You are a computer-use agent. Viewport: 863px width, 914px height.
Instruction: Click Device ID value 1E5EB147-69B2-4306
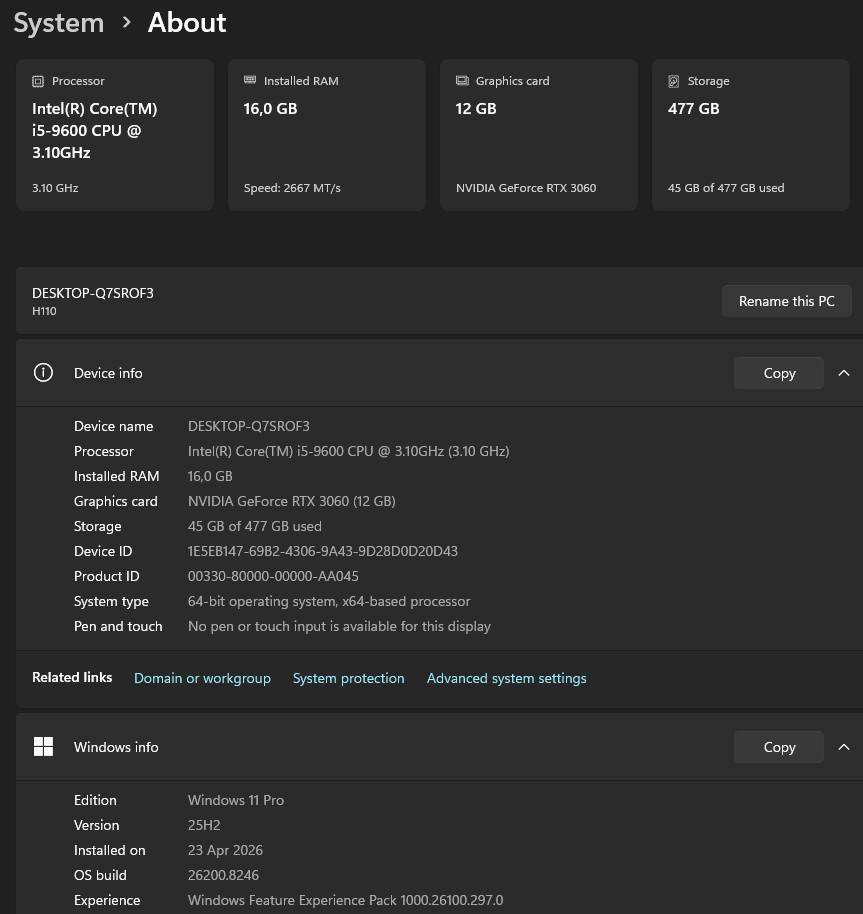(323, 551)
